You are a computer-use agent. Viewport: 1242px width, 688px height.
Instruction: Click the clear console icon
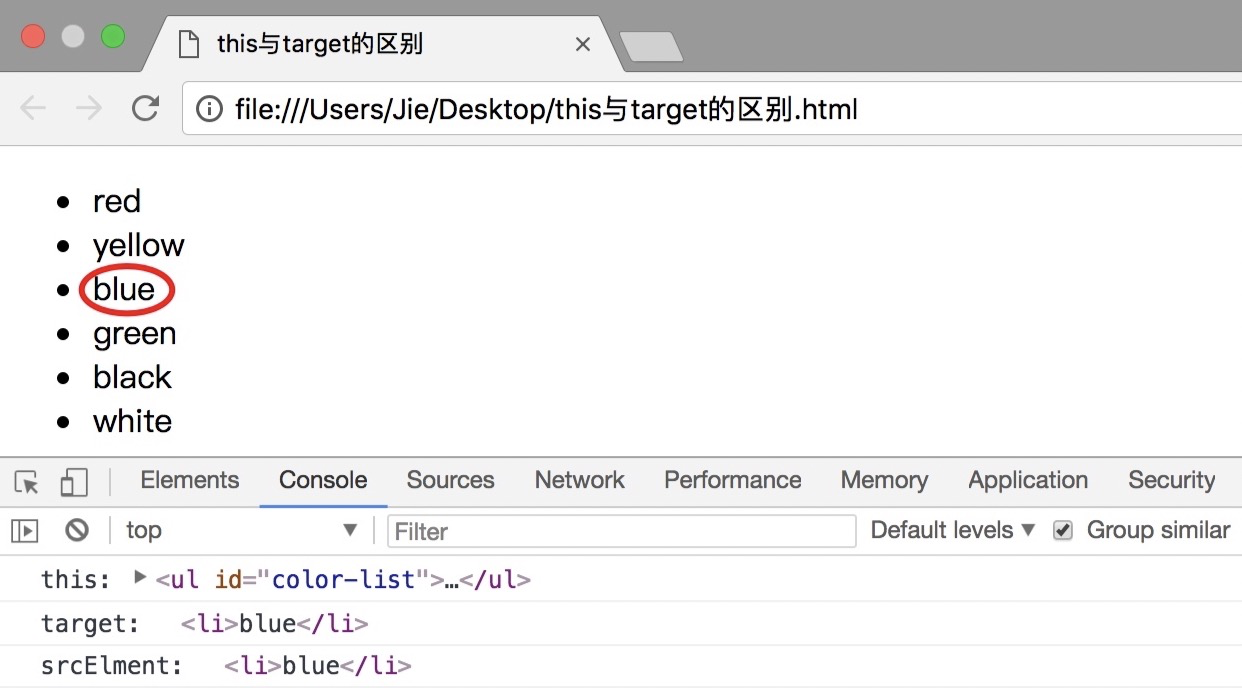pos(77,530)
